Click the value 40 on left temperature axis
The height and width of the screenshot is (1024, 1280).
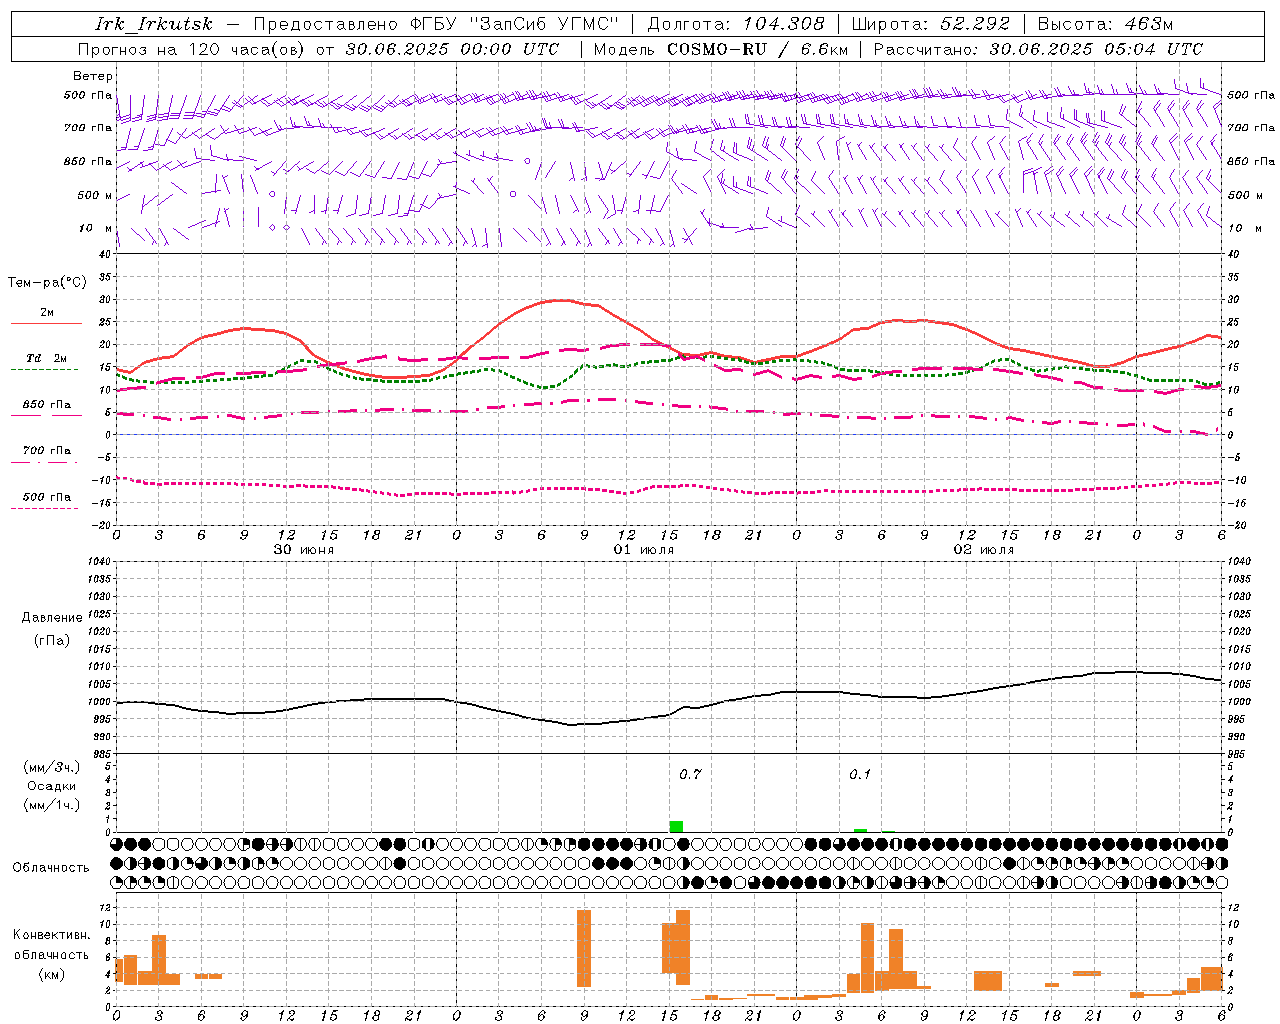105,254
